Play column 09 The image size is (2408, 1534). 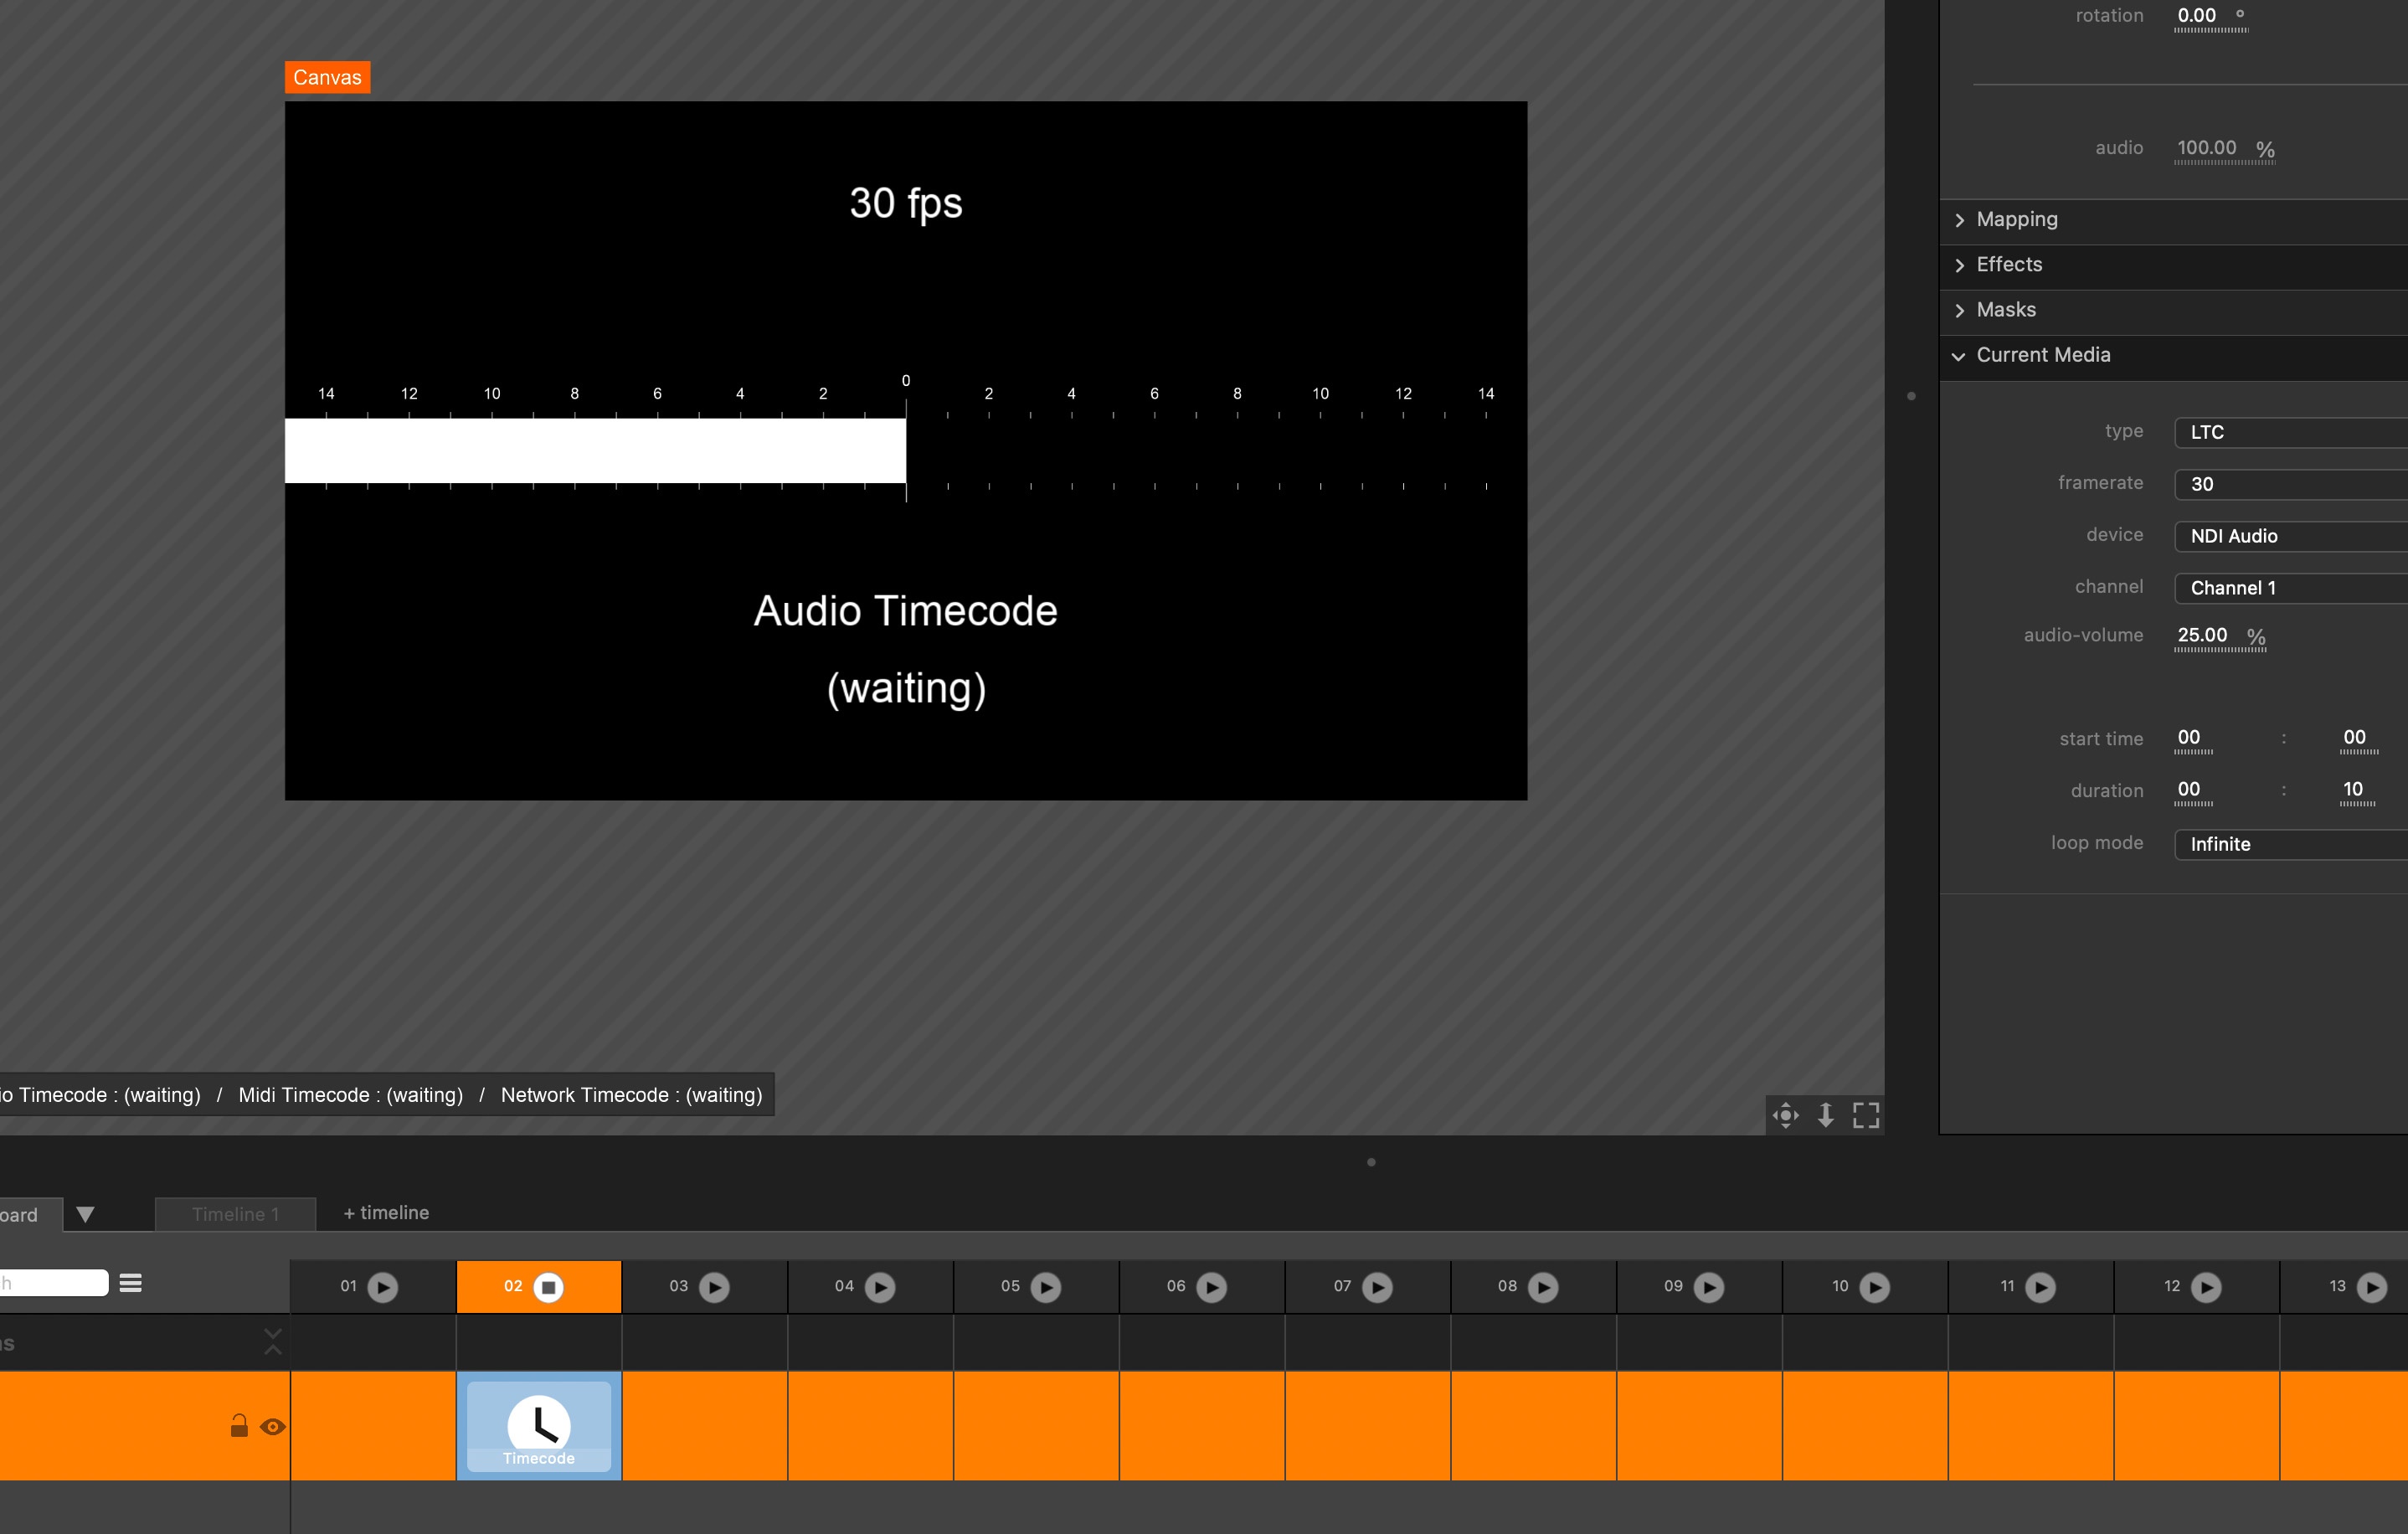[x=1709, y=1287]
